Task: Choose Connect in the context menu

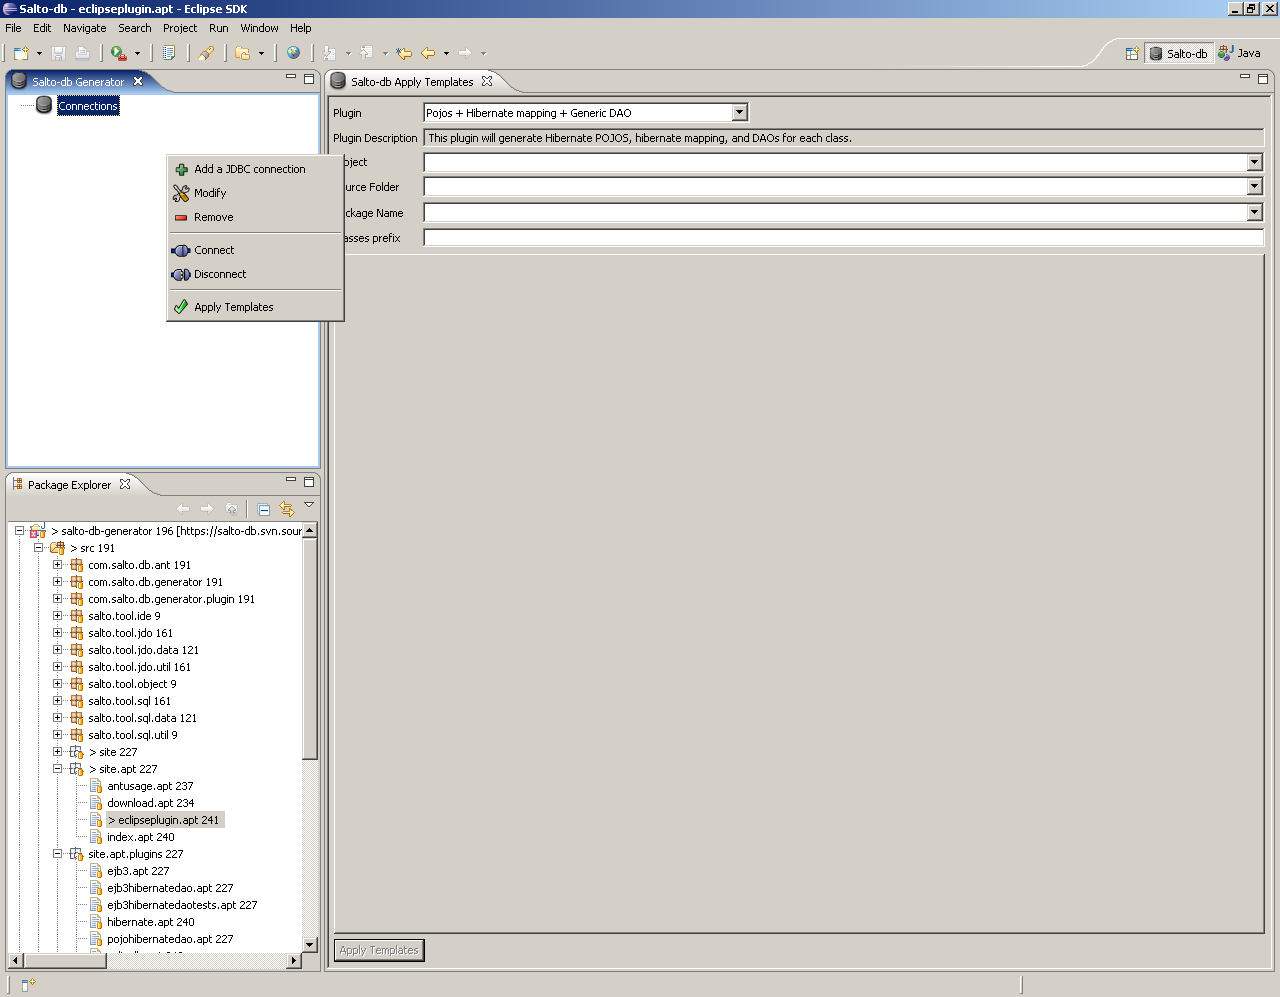Action: coord(255,250)
